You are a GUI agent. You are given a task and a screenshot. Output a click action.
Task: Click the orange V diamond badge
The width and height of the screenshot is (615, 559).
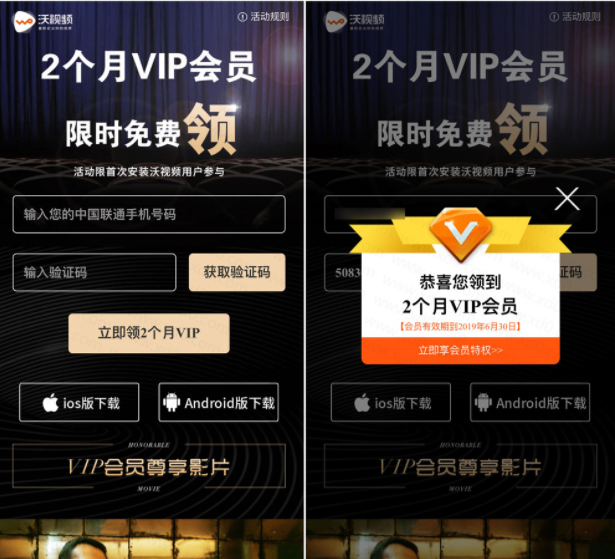point(461,233)
